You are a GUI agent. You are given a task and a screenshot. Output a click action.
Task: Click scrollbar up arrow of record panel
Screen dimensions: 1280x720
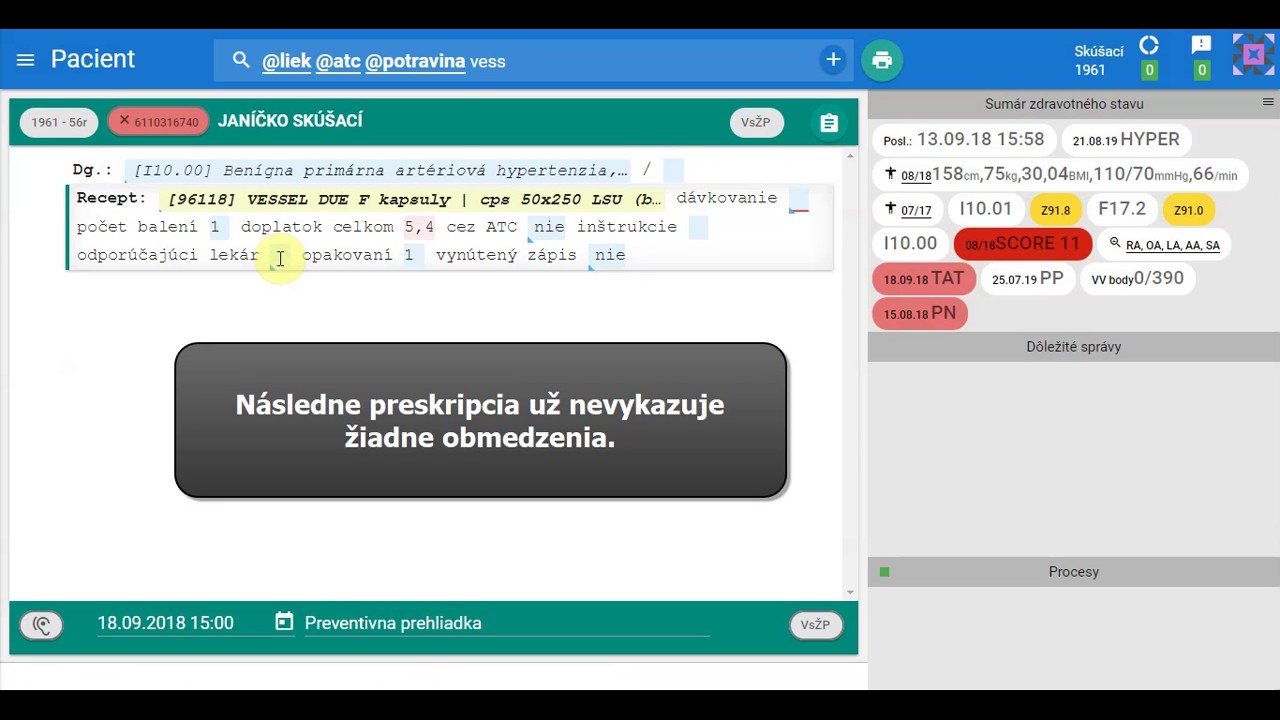(x=851, y=155)
